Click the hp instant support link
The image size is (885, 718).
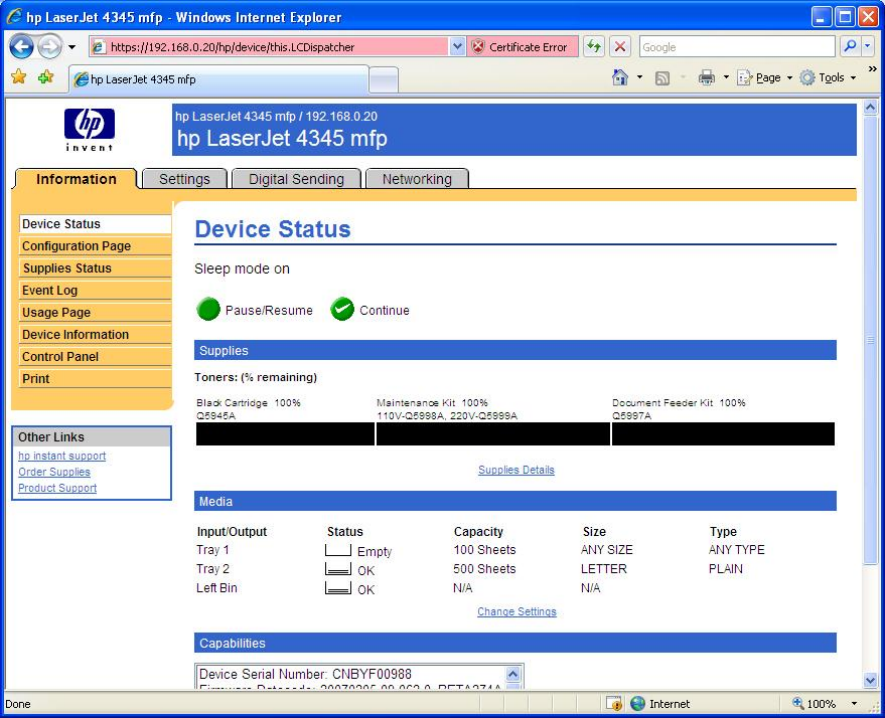[x=62, y=456]
